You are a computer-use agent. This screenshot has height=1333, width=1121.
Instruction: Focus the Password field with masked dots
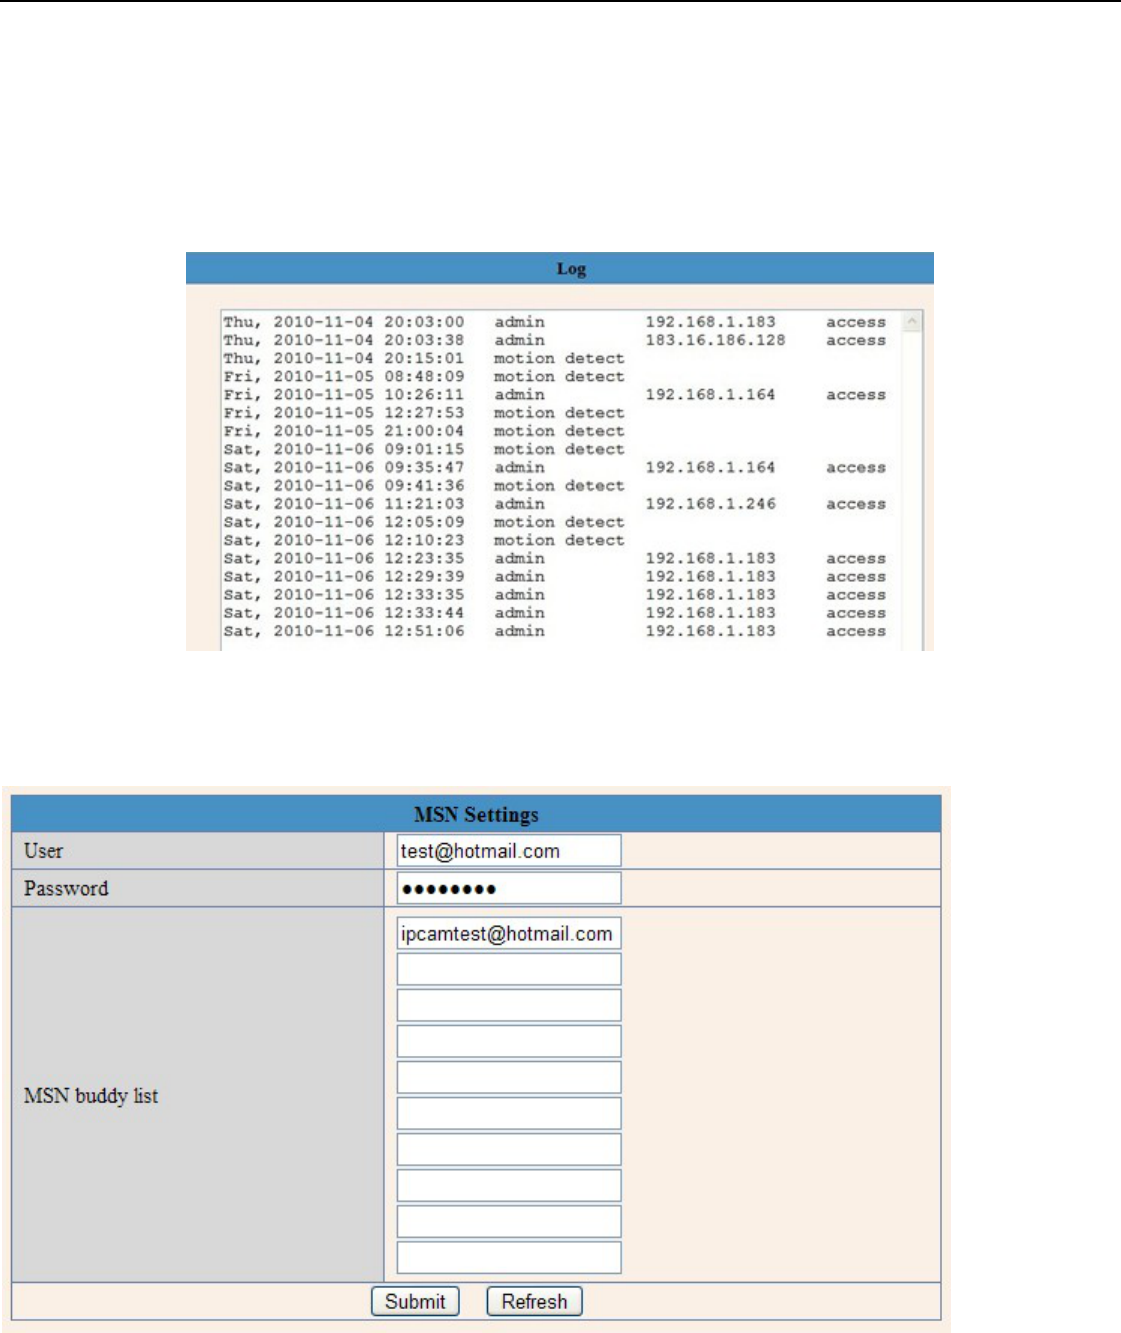pos(509,888)
